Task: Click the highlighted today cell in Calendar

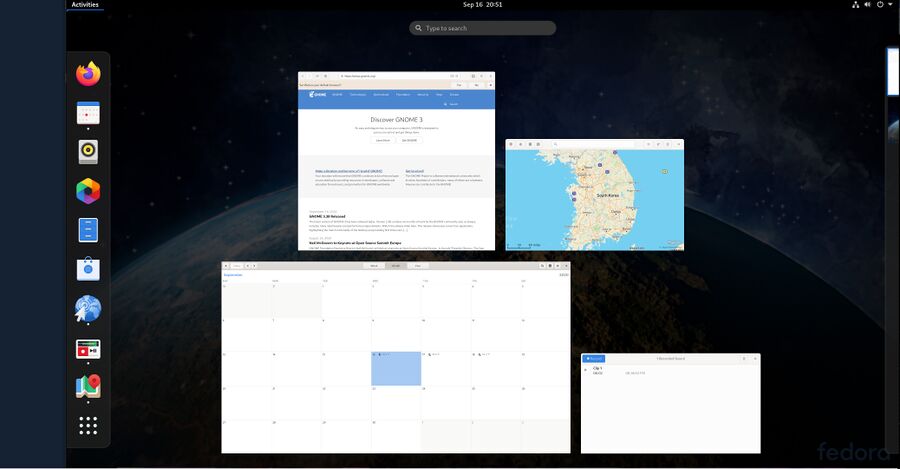Action: 396,368
